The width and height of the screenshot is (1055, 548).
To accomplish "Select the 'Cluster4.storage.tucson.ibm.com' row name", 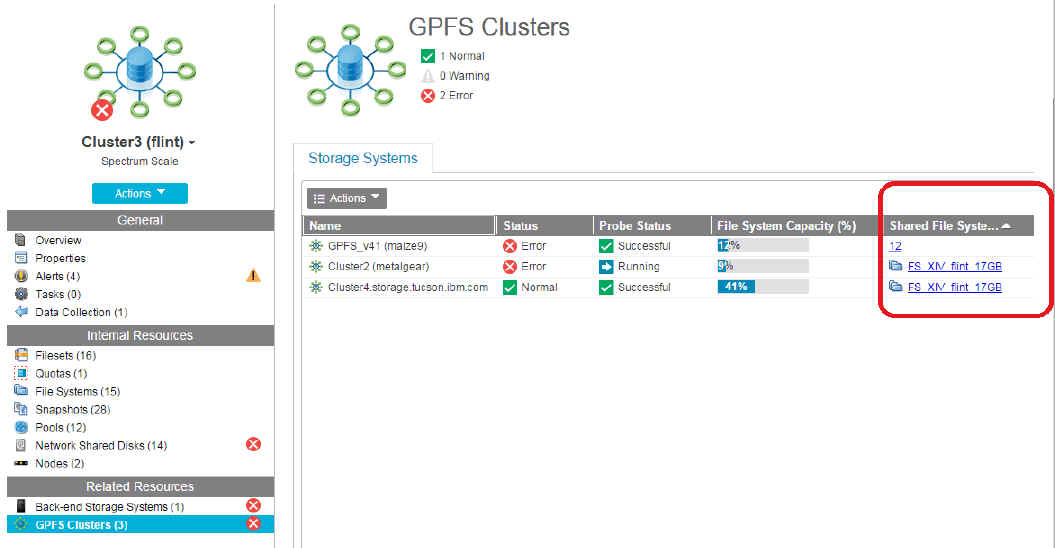I will (408, 287).
